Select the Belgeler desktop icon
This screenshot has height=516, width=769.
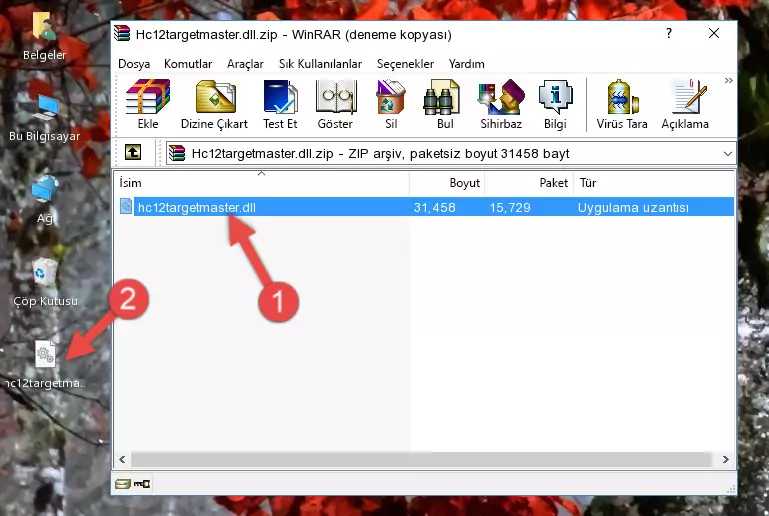[44, 35]
